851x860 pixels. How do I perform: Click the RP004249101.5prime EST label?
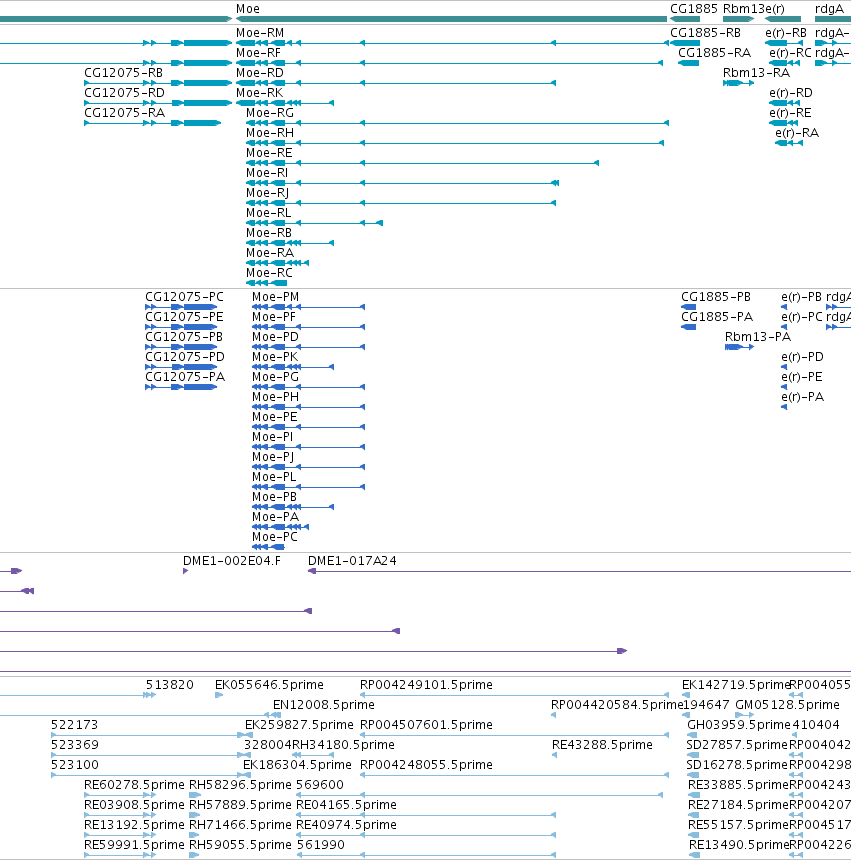tap(426, 685)
